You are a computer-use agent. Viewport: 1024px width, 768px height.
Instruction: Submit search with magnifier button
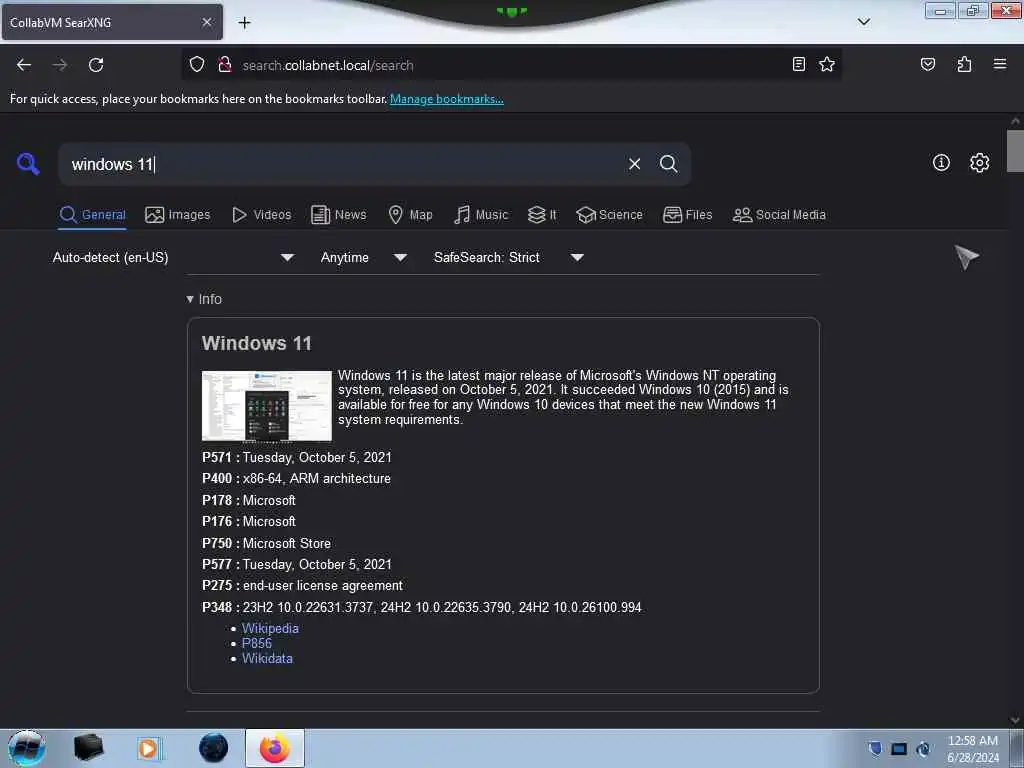click(x=668, y=164)
